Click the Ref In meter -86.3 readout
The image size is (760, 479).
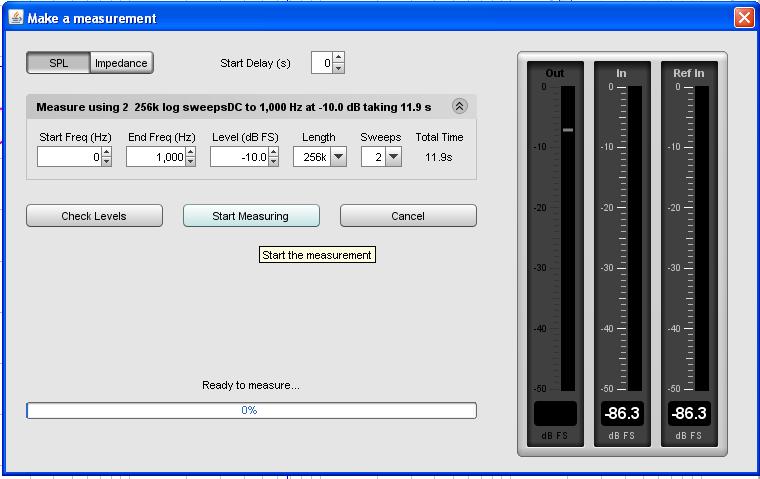click(689, 414)
